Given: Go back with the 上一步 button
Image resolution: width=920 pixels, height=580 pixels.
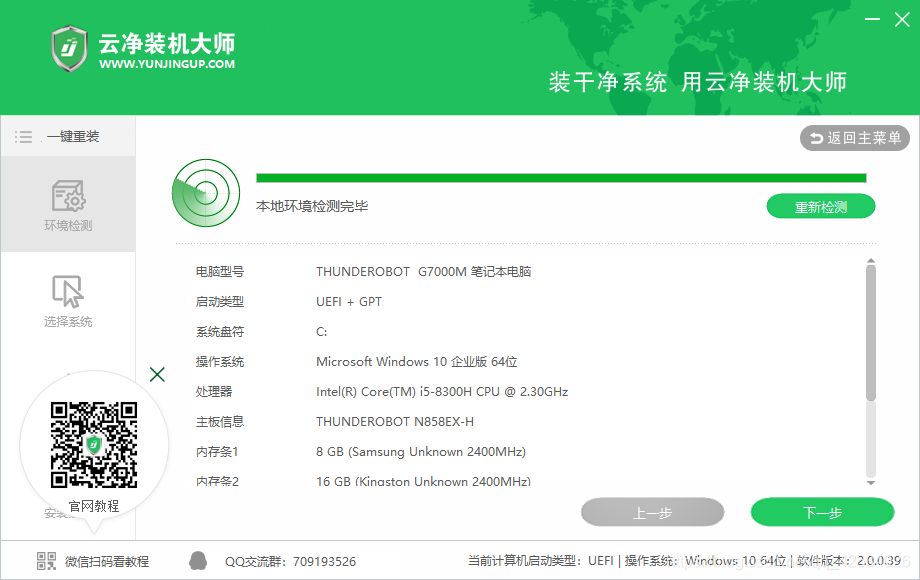Looking at the screenshot, I should (x=652, y=513).
